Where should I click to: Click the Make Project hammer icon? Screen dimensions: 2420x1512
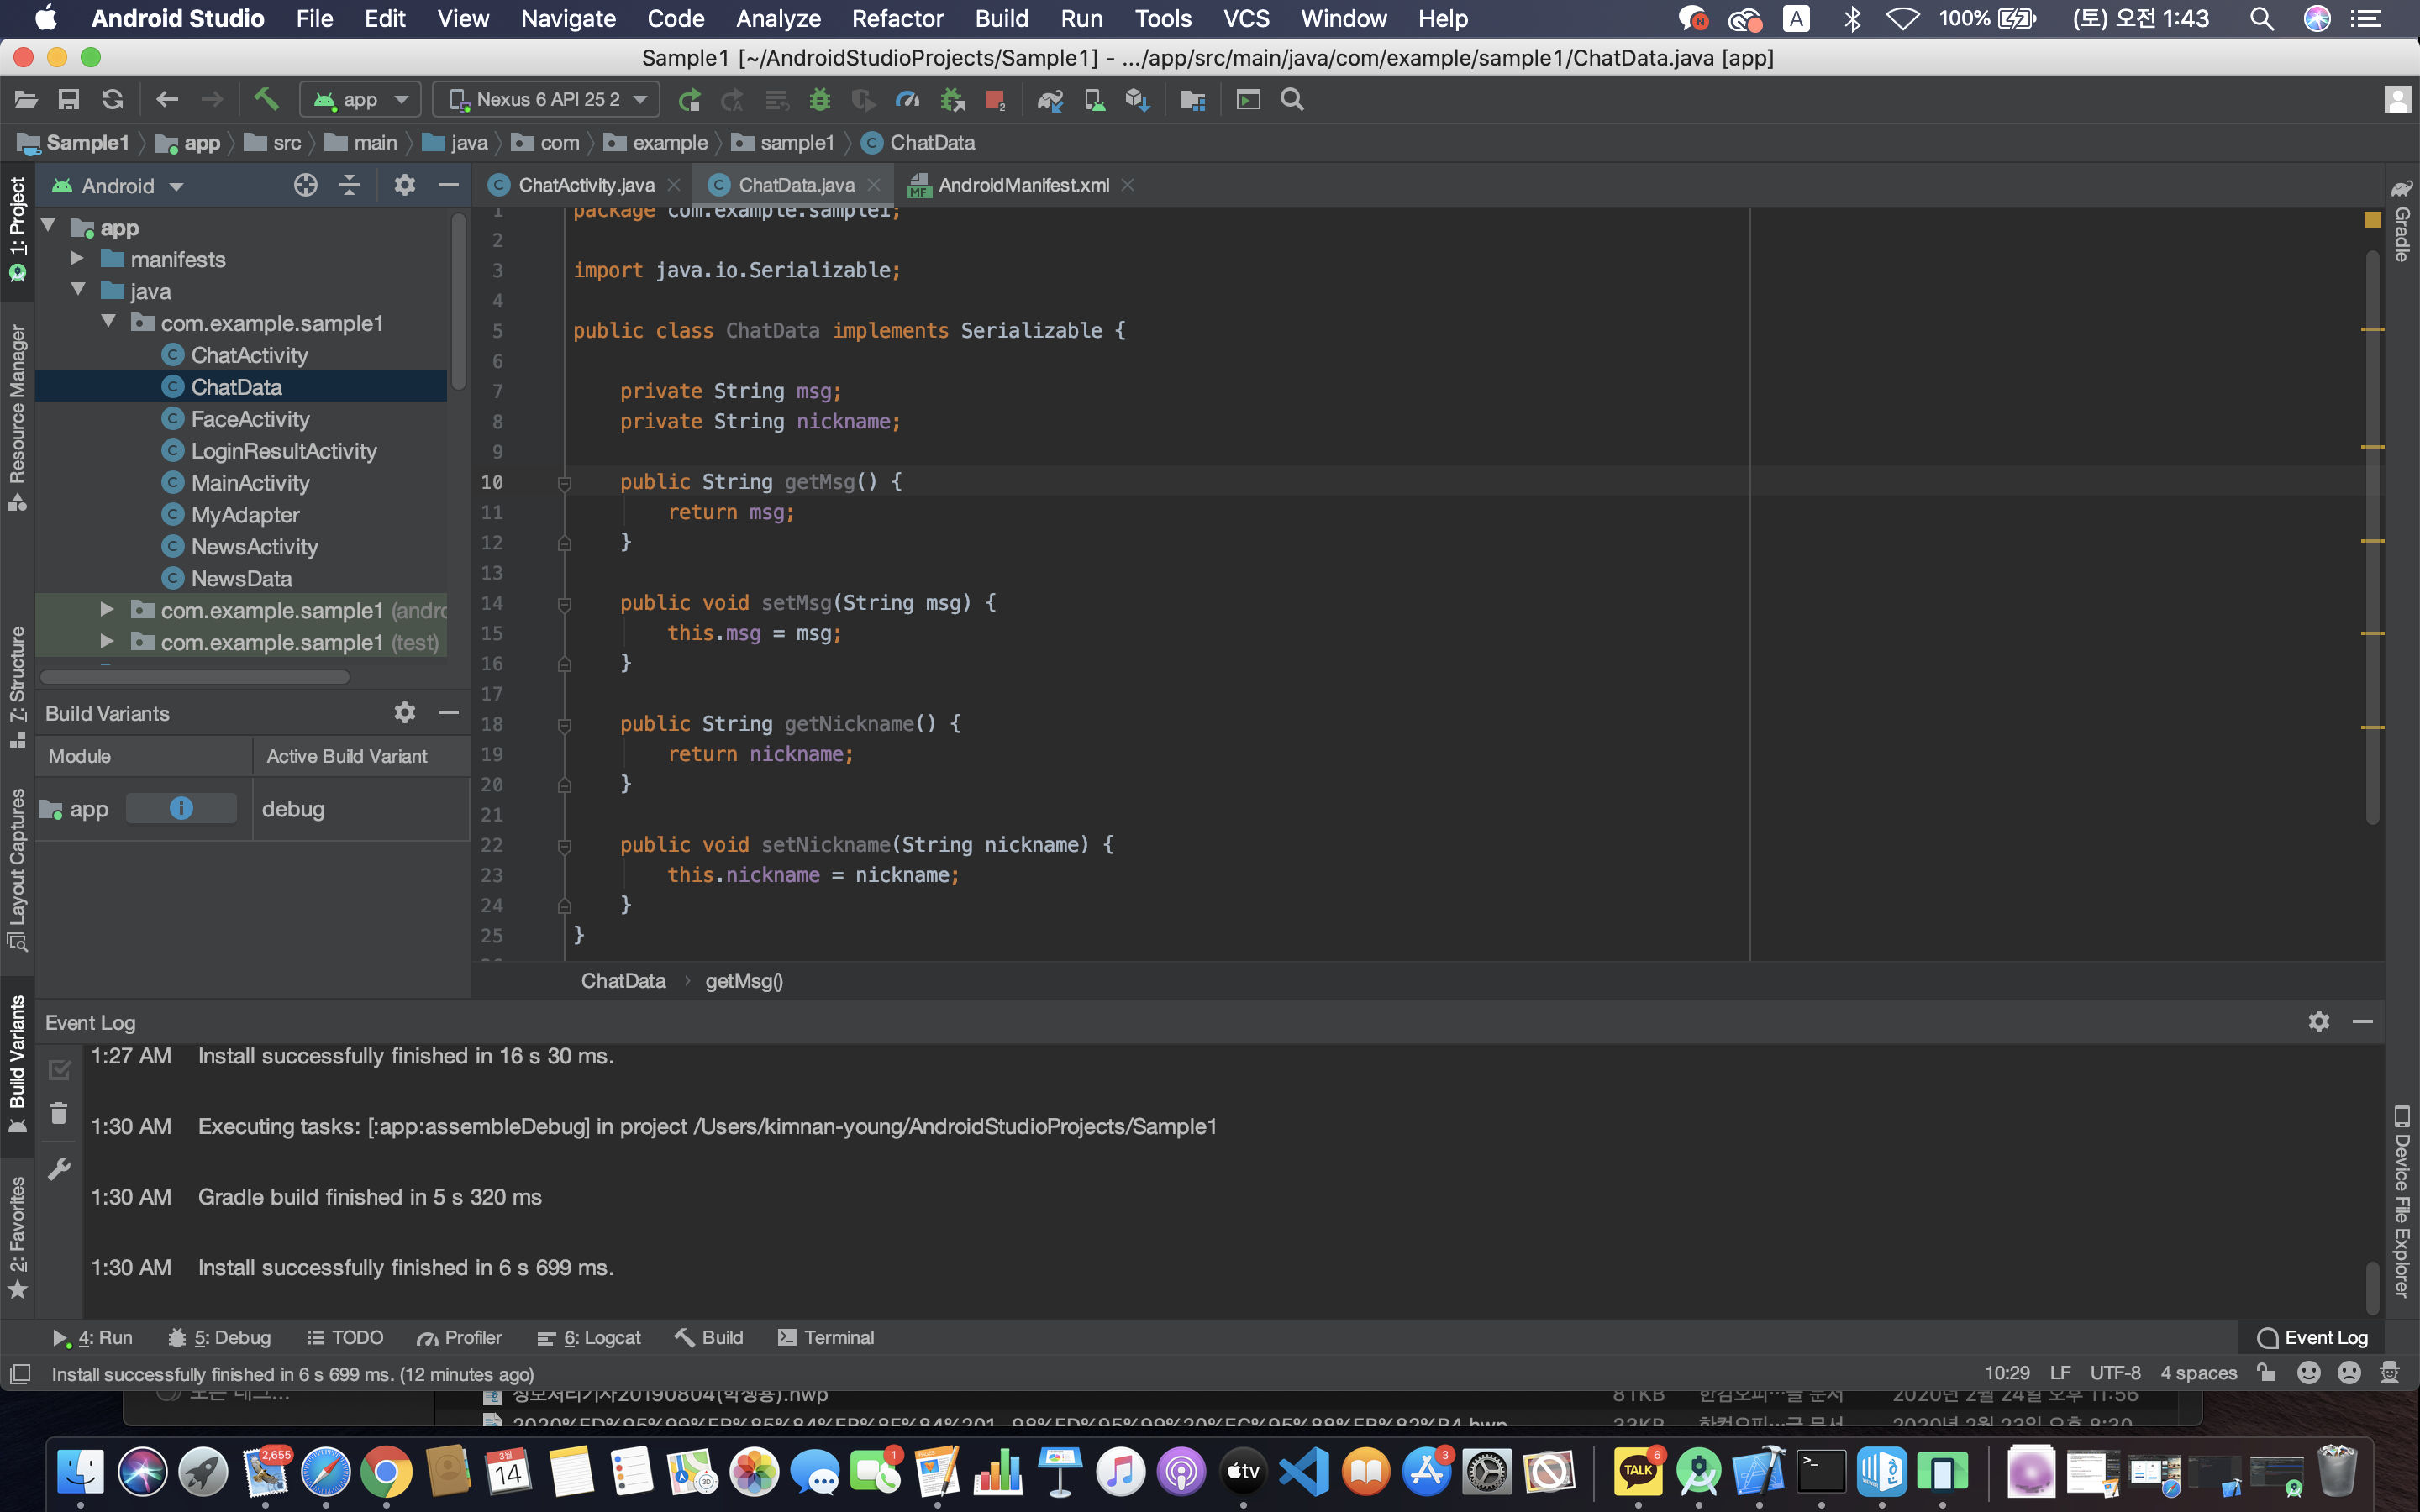tap(266, 99)
